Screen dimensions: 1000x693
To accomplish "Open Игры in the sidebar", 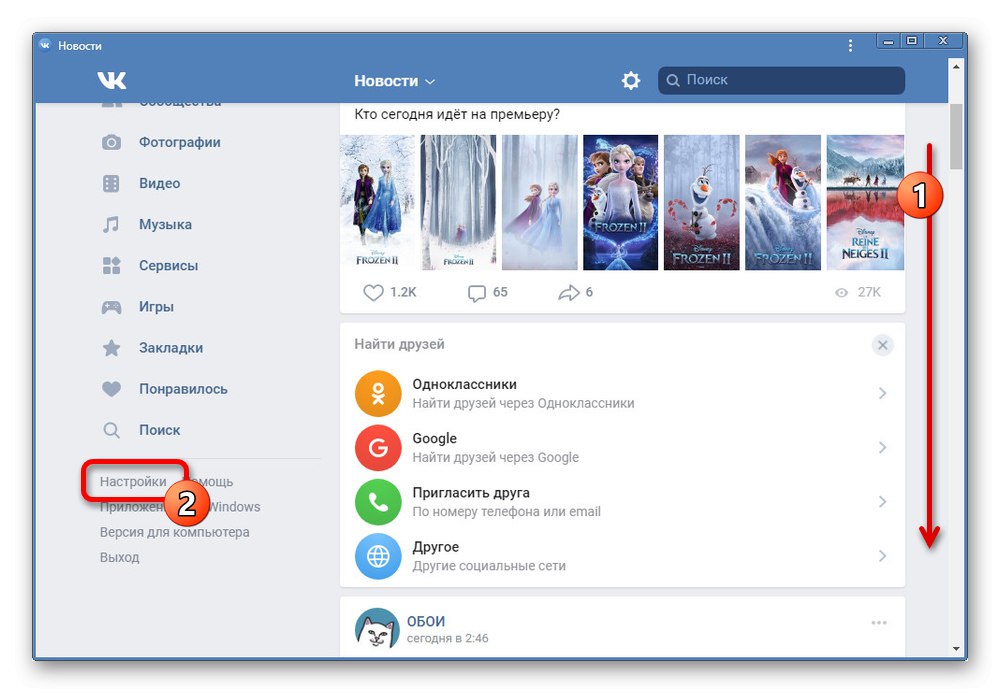I will pyautogui.click(x=156, y=307).
